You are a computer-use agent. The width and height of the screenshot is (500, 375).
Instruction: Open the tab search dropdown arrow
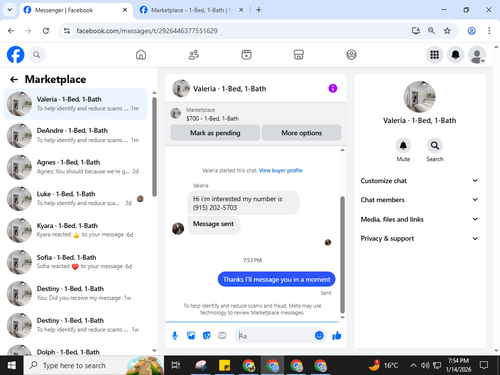[10, 10]
